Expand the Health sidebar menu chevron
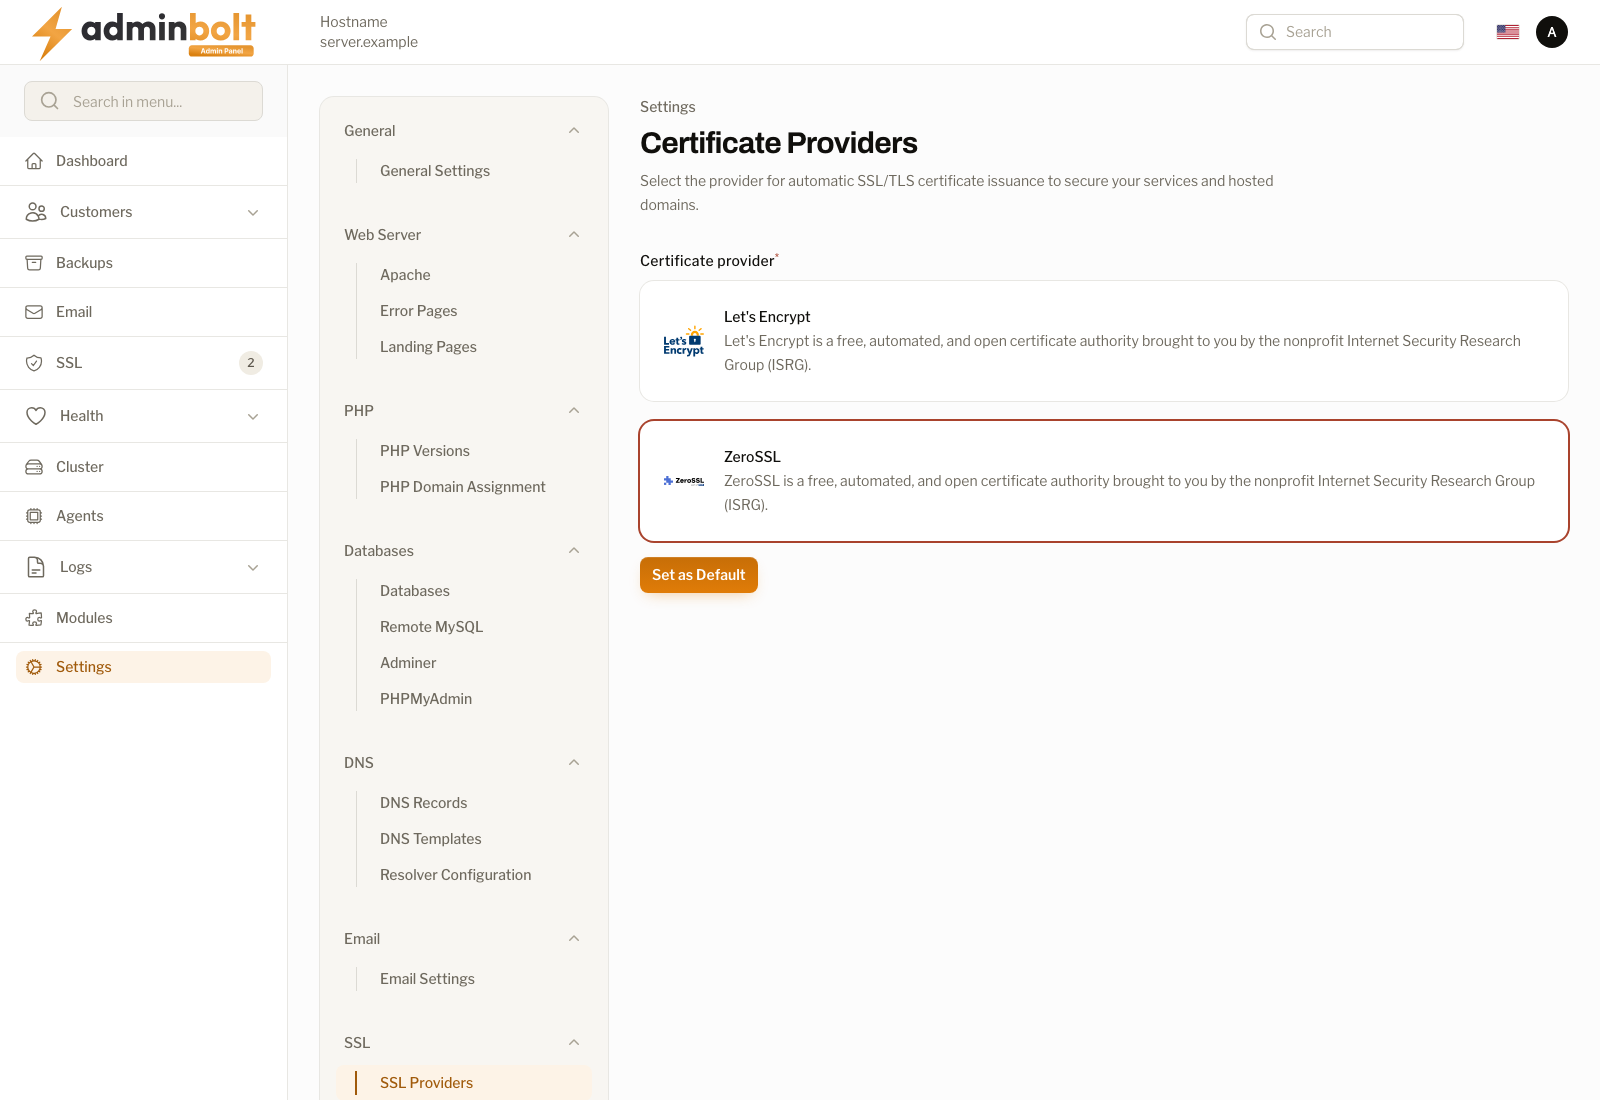The width and height of the screenshot is (1600, 1100). coord(253,416)
